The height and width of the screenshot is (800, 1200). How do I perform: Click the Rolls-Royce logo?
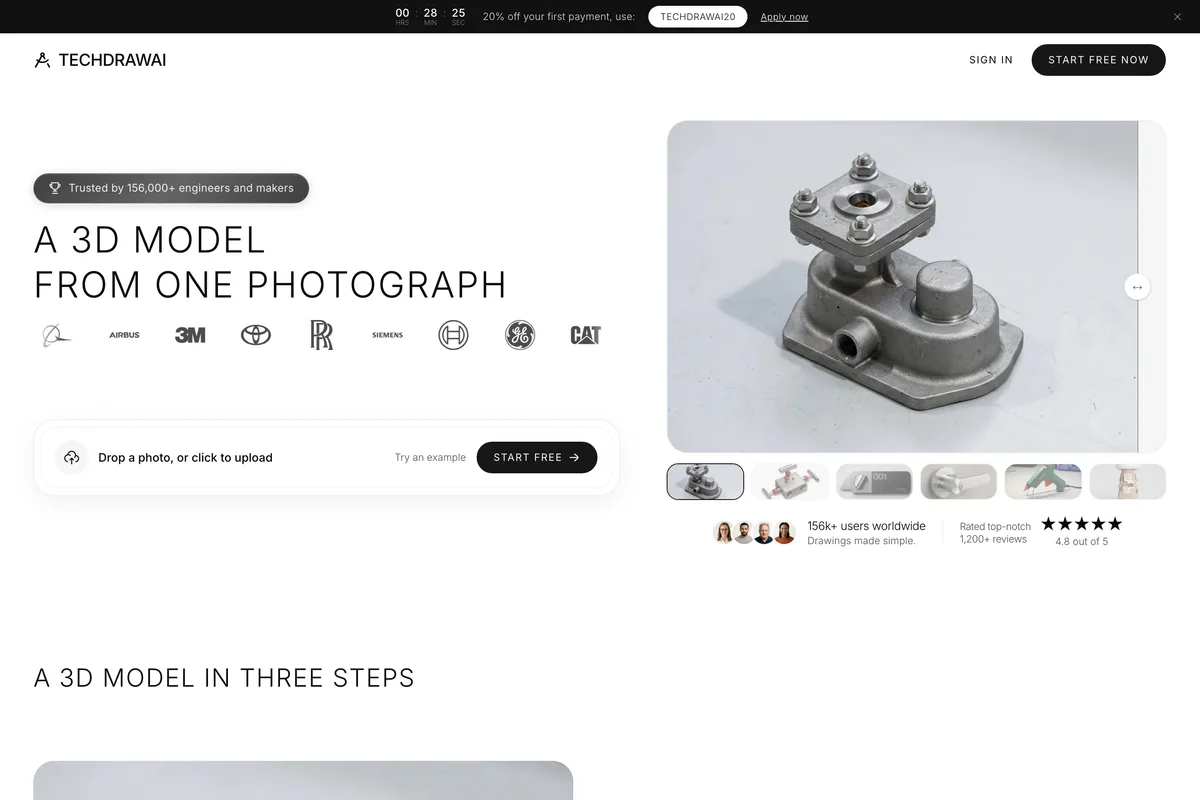(321, 335)
